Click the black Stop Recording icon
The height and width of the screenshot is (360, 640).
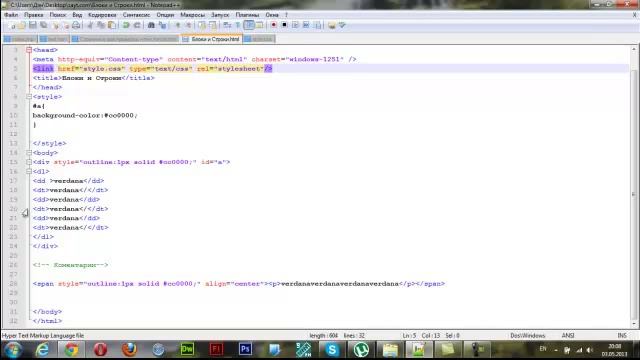tap(284, 25)
